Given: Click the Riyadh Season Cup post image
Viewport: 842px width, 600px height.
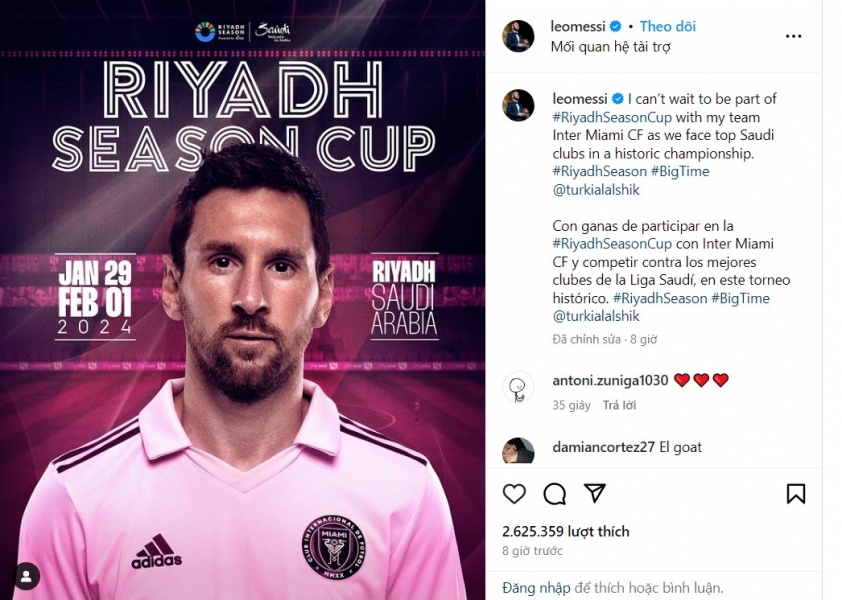Looking at the screenshot, I should pyautogui.click(x=242, y=300).
